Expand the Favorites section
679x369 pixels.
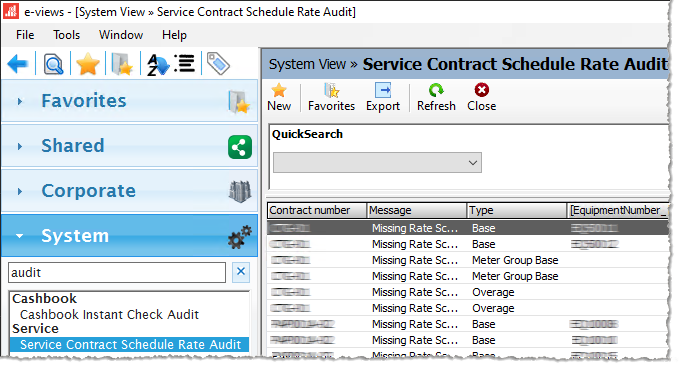pos(19,101)
